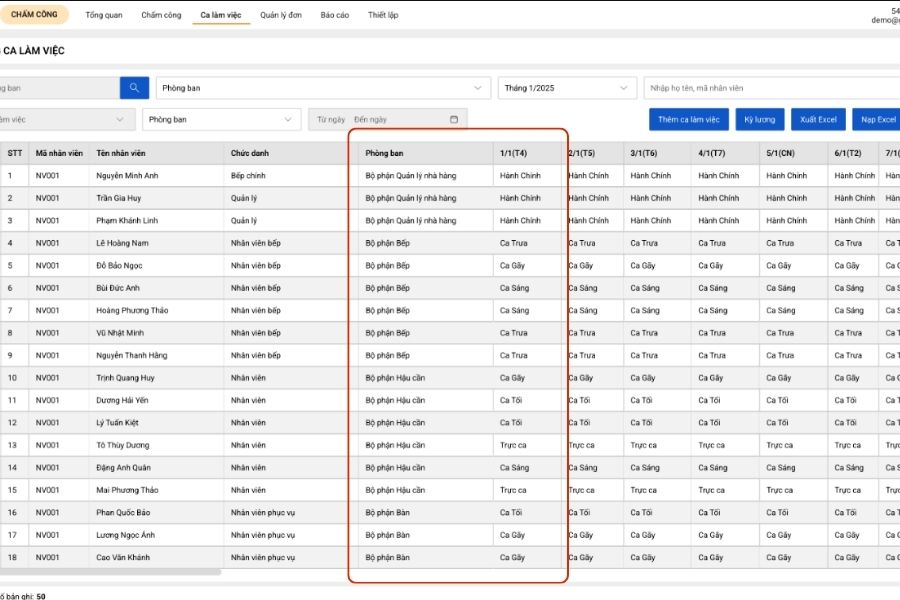Switch to the Tổng quan tab
The image size is (900, 600).
pos(104,15)
